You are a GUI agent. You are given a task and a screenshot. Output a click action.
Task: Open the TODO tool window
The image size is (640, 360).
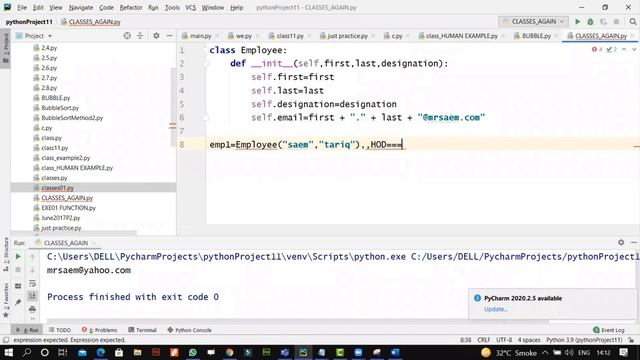(x=60, y=330)
